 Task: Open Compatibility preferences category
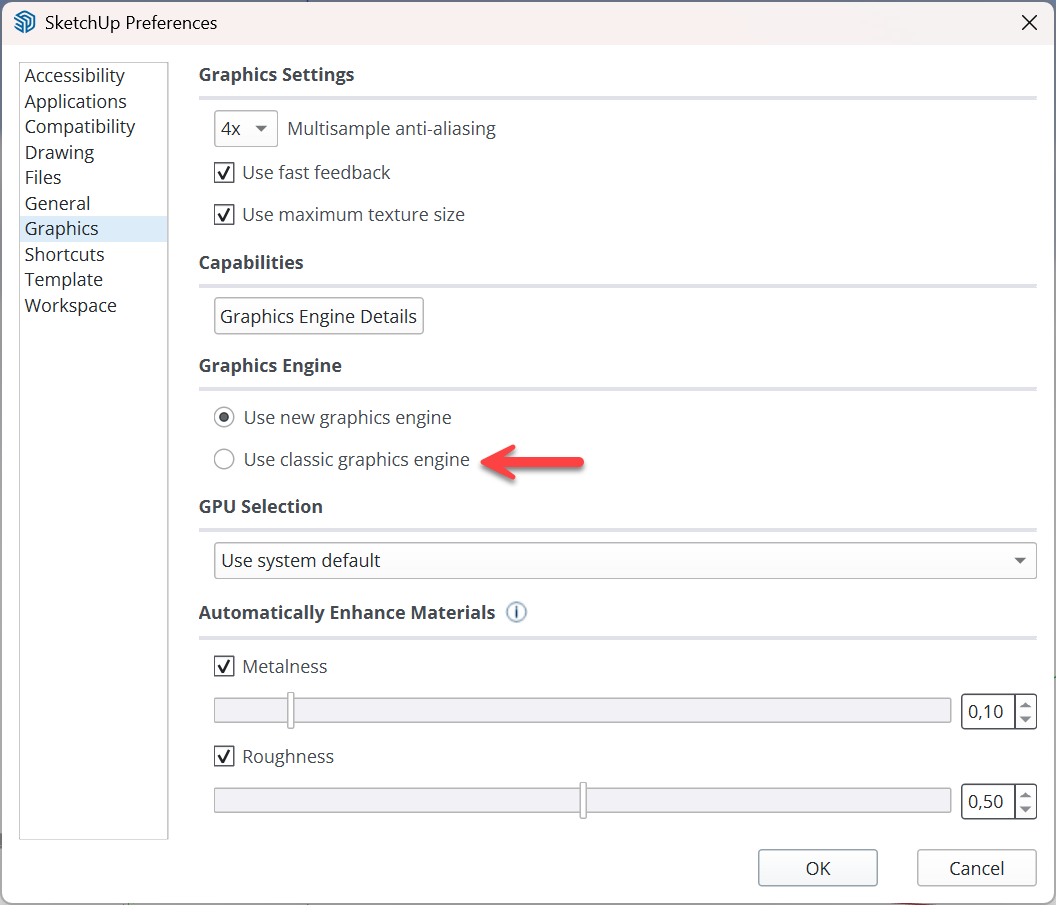click(x=94, y=127)
